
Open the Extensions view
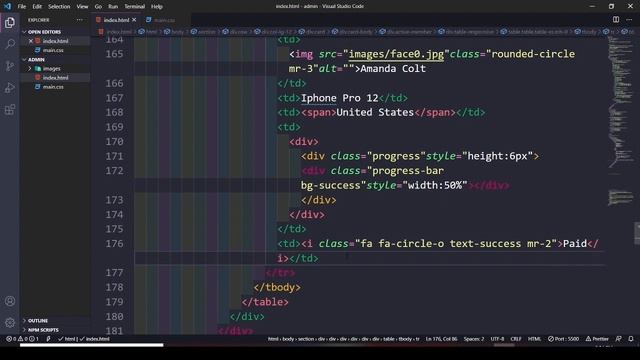(x=10, y=109)
